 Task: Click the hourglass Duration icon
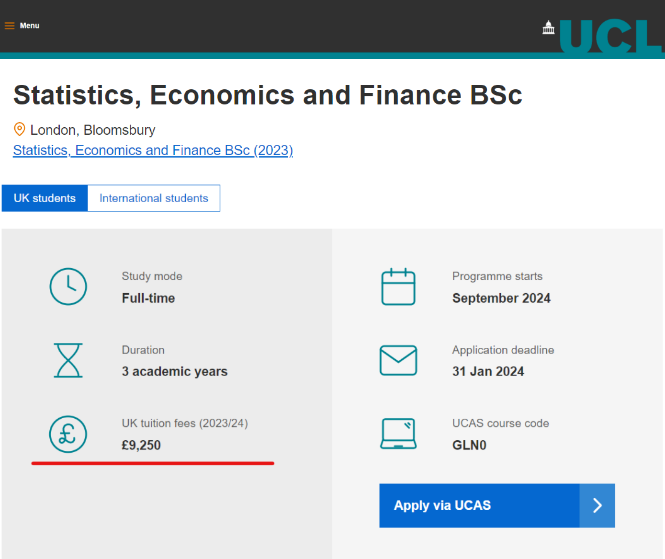(68, 360)
